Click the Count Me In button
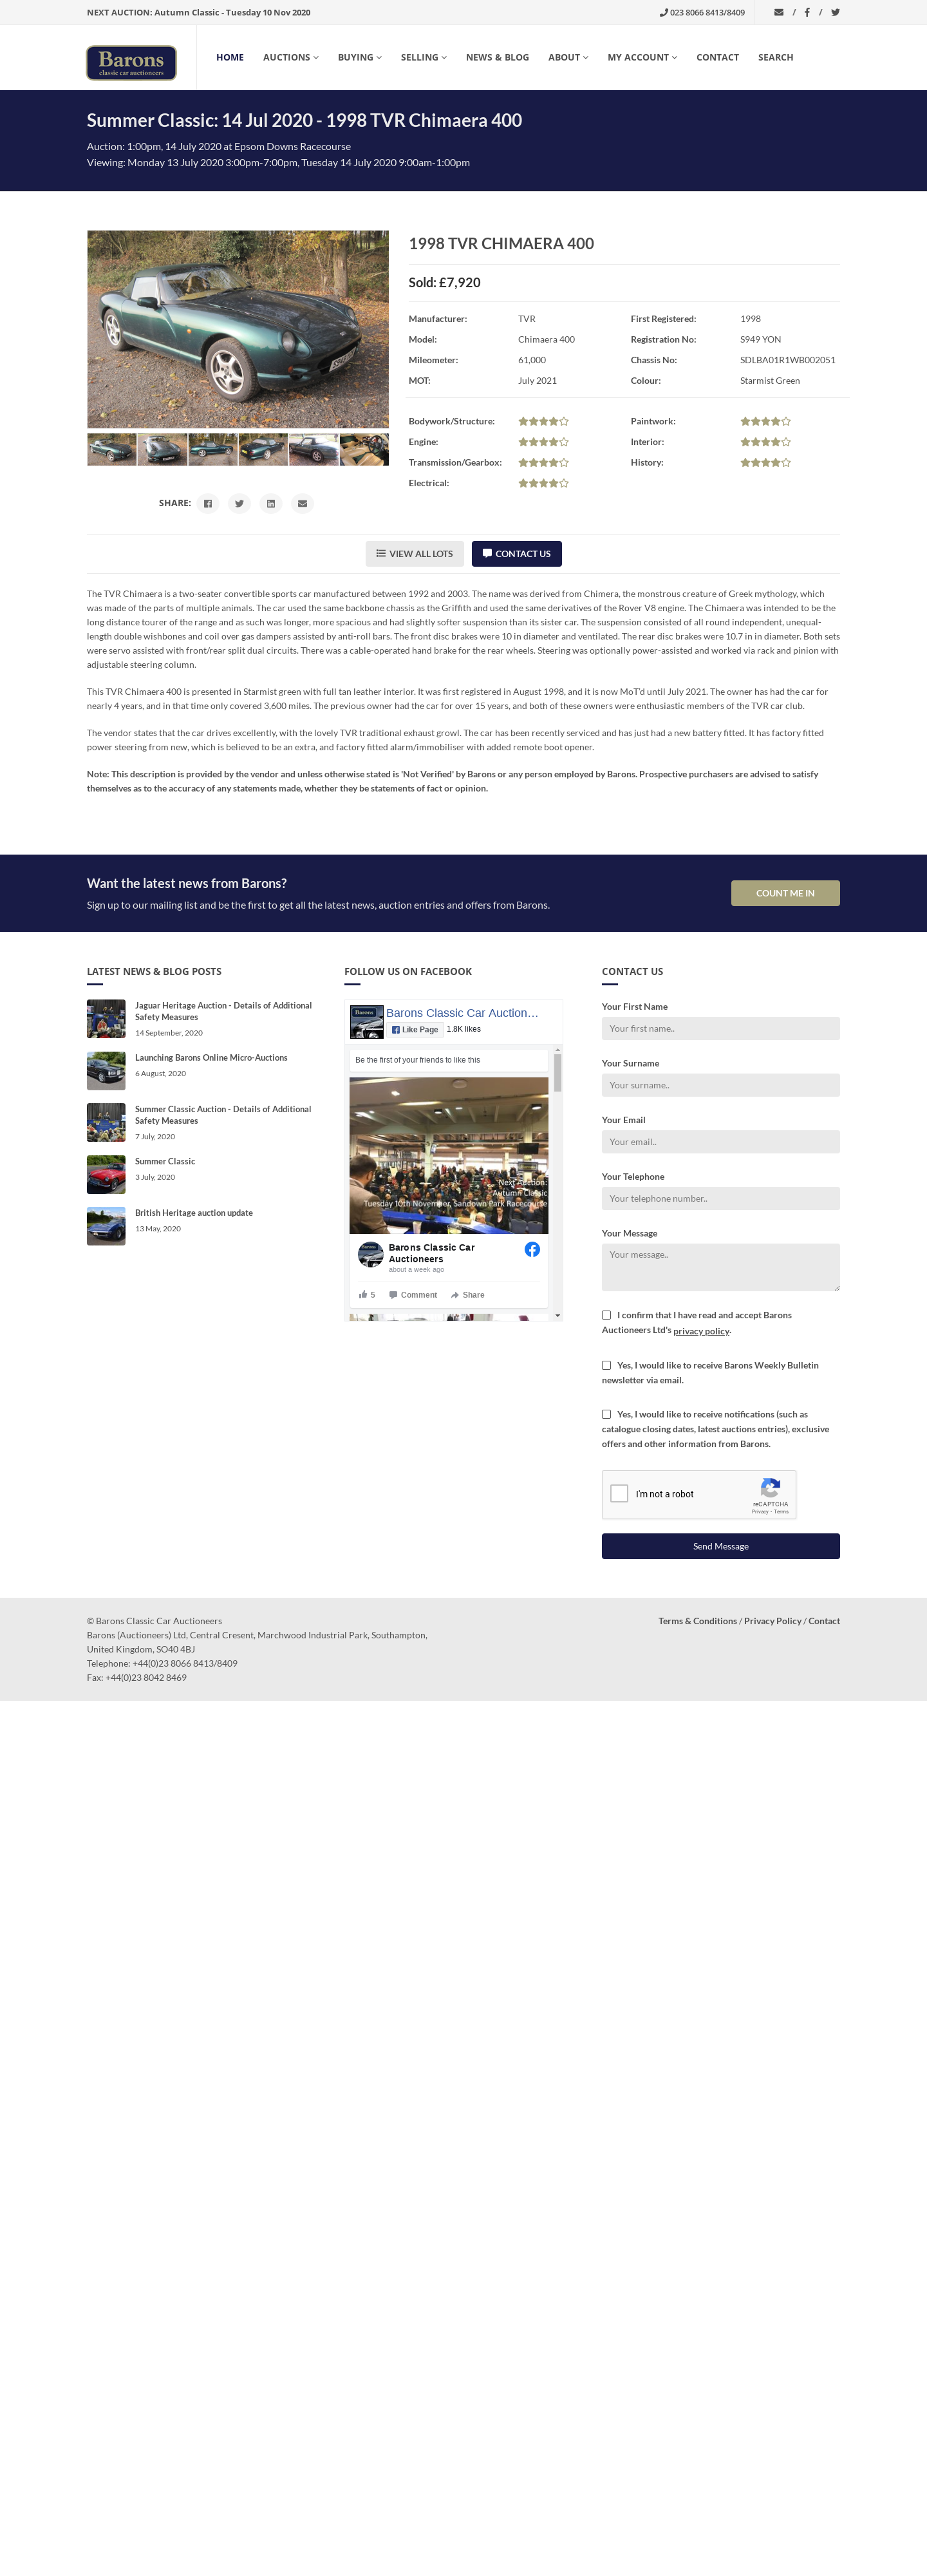The width and height of the screenshot is (927, 2576). pyautogui.click(x=785, y=893)
